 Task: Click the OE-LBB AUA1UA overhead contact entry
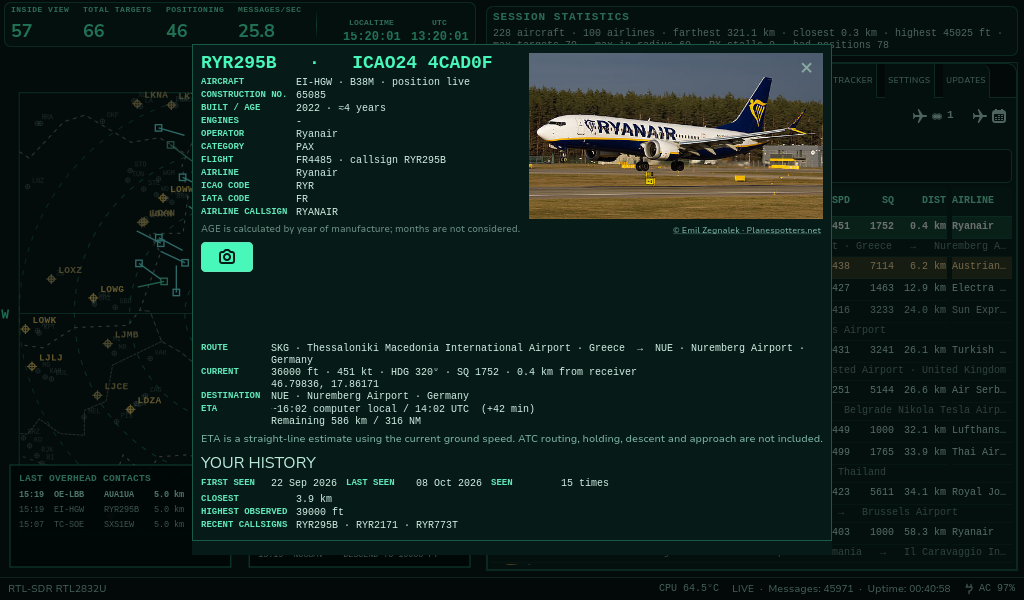pos(101,494)
